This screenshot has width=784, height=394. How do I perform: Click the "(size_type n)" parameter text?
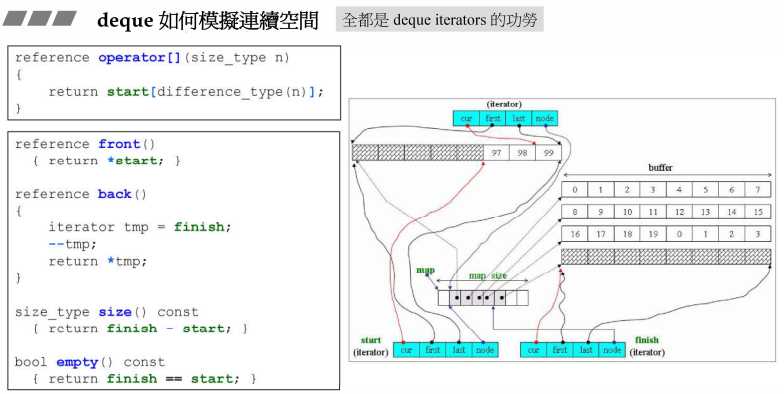click(237, 58)
